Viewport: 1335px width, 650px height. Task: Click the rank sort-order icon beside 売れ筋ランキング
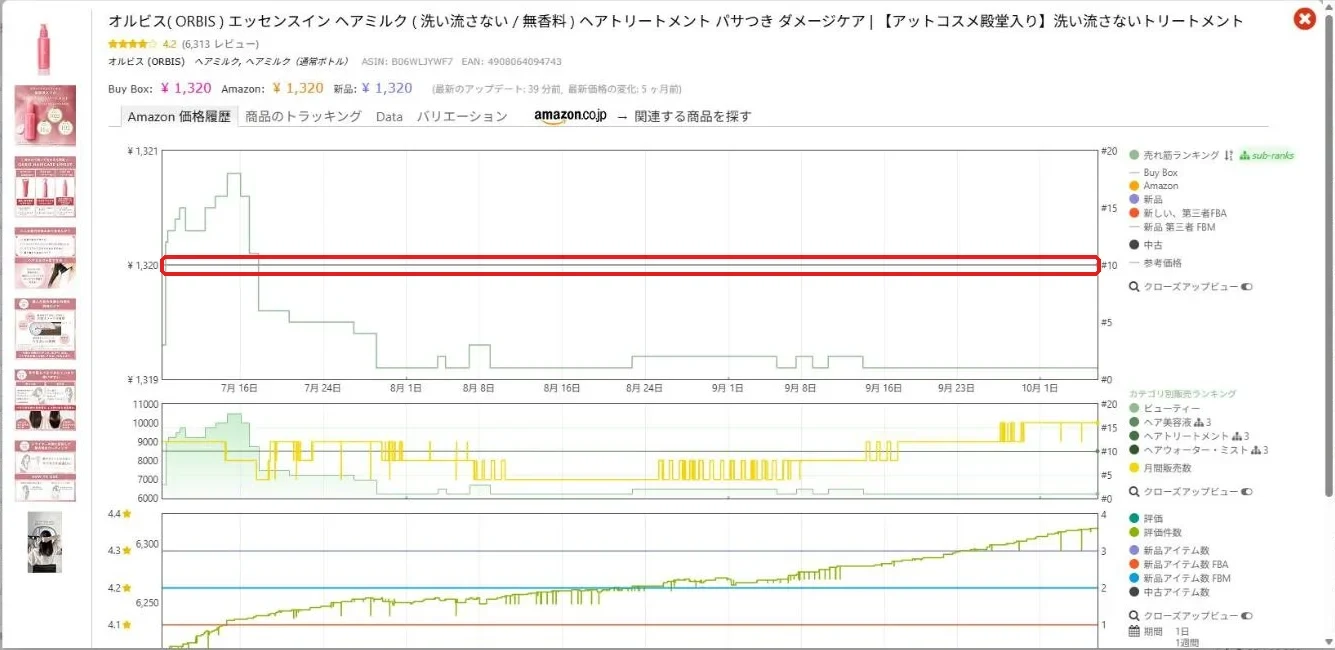pos(1229,155)
